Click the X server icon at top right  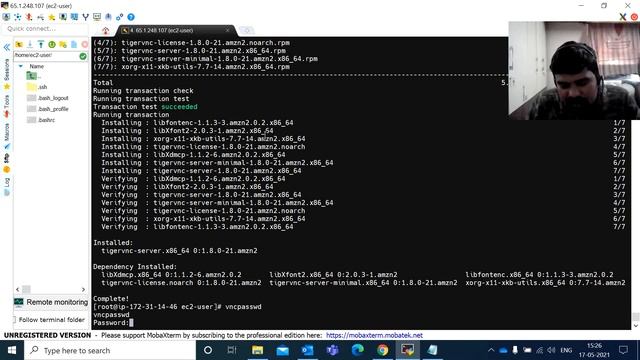click(x=622, y=17)
